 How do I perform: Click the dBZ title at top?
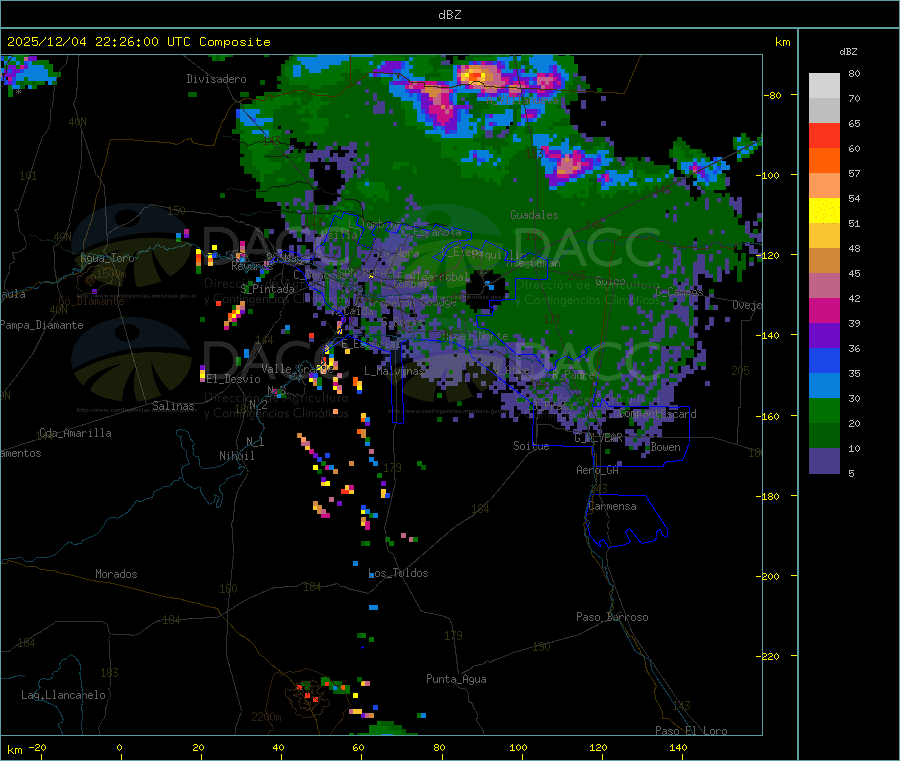pos(449,15)
